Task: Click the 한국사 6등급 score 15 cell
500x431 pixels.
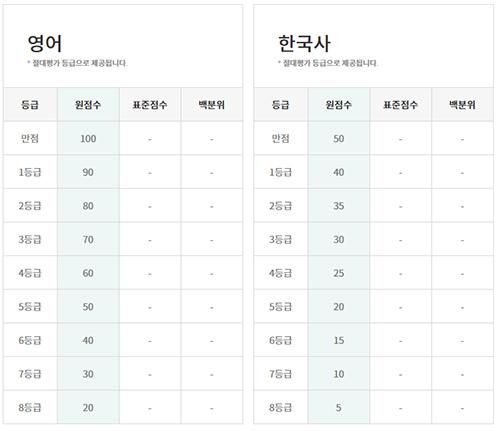Action: pos(339,340)
